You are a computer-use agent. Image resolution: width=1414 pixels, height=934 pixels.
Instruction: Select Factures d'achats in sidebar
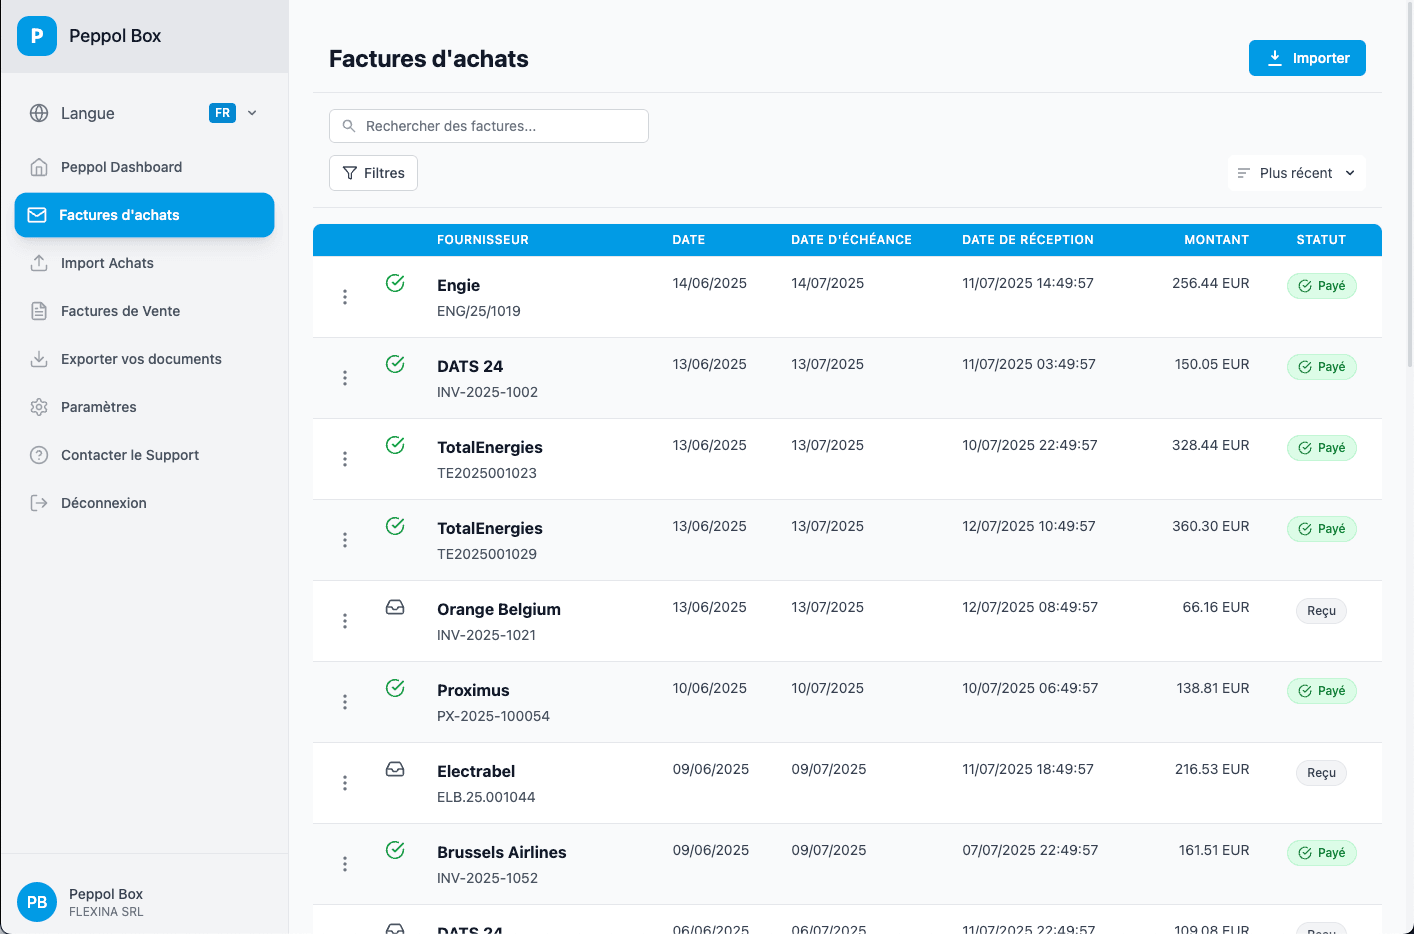click(x=144, y=215)
